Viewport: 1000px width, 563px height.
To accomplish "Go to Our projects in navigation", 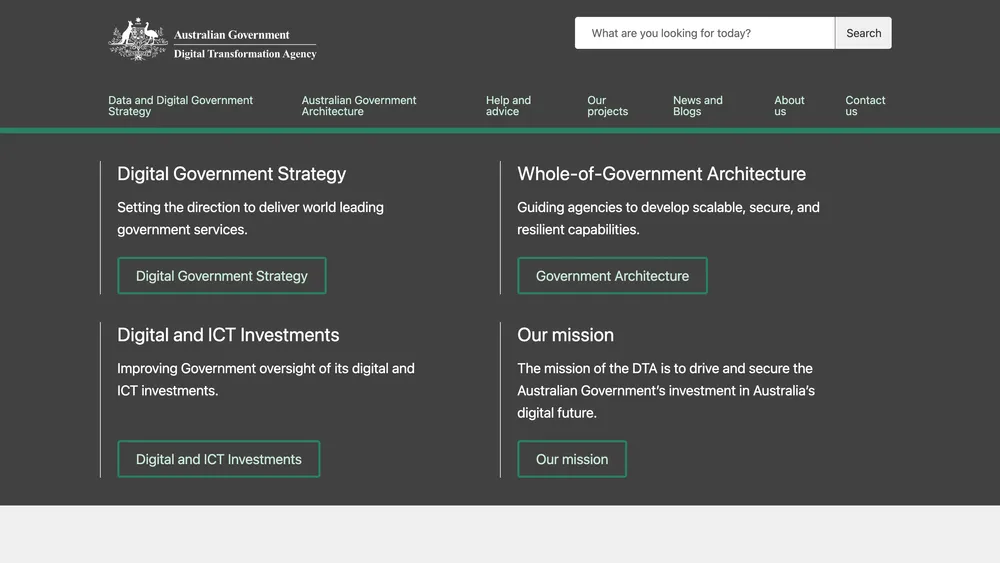I will coord(607,106).
